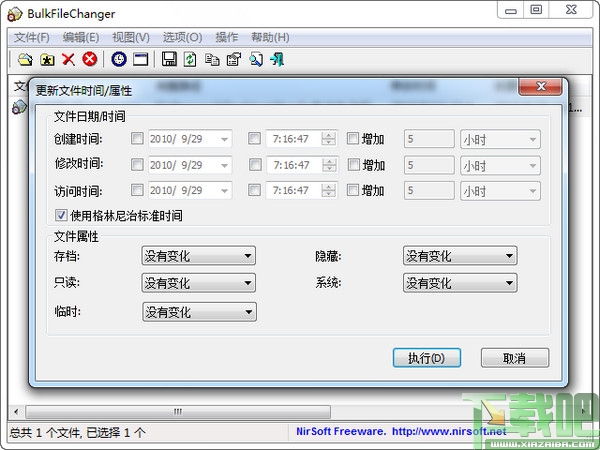Check 增加 for the 创建时间 row

(352, 138)
